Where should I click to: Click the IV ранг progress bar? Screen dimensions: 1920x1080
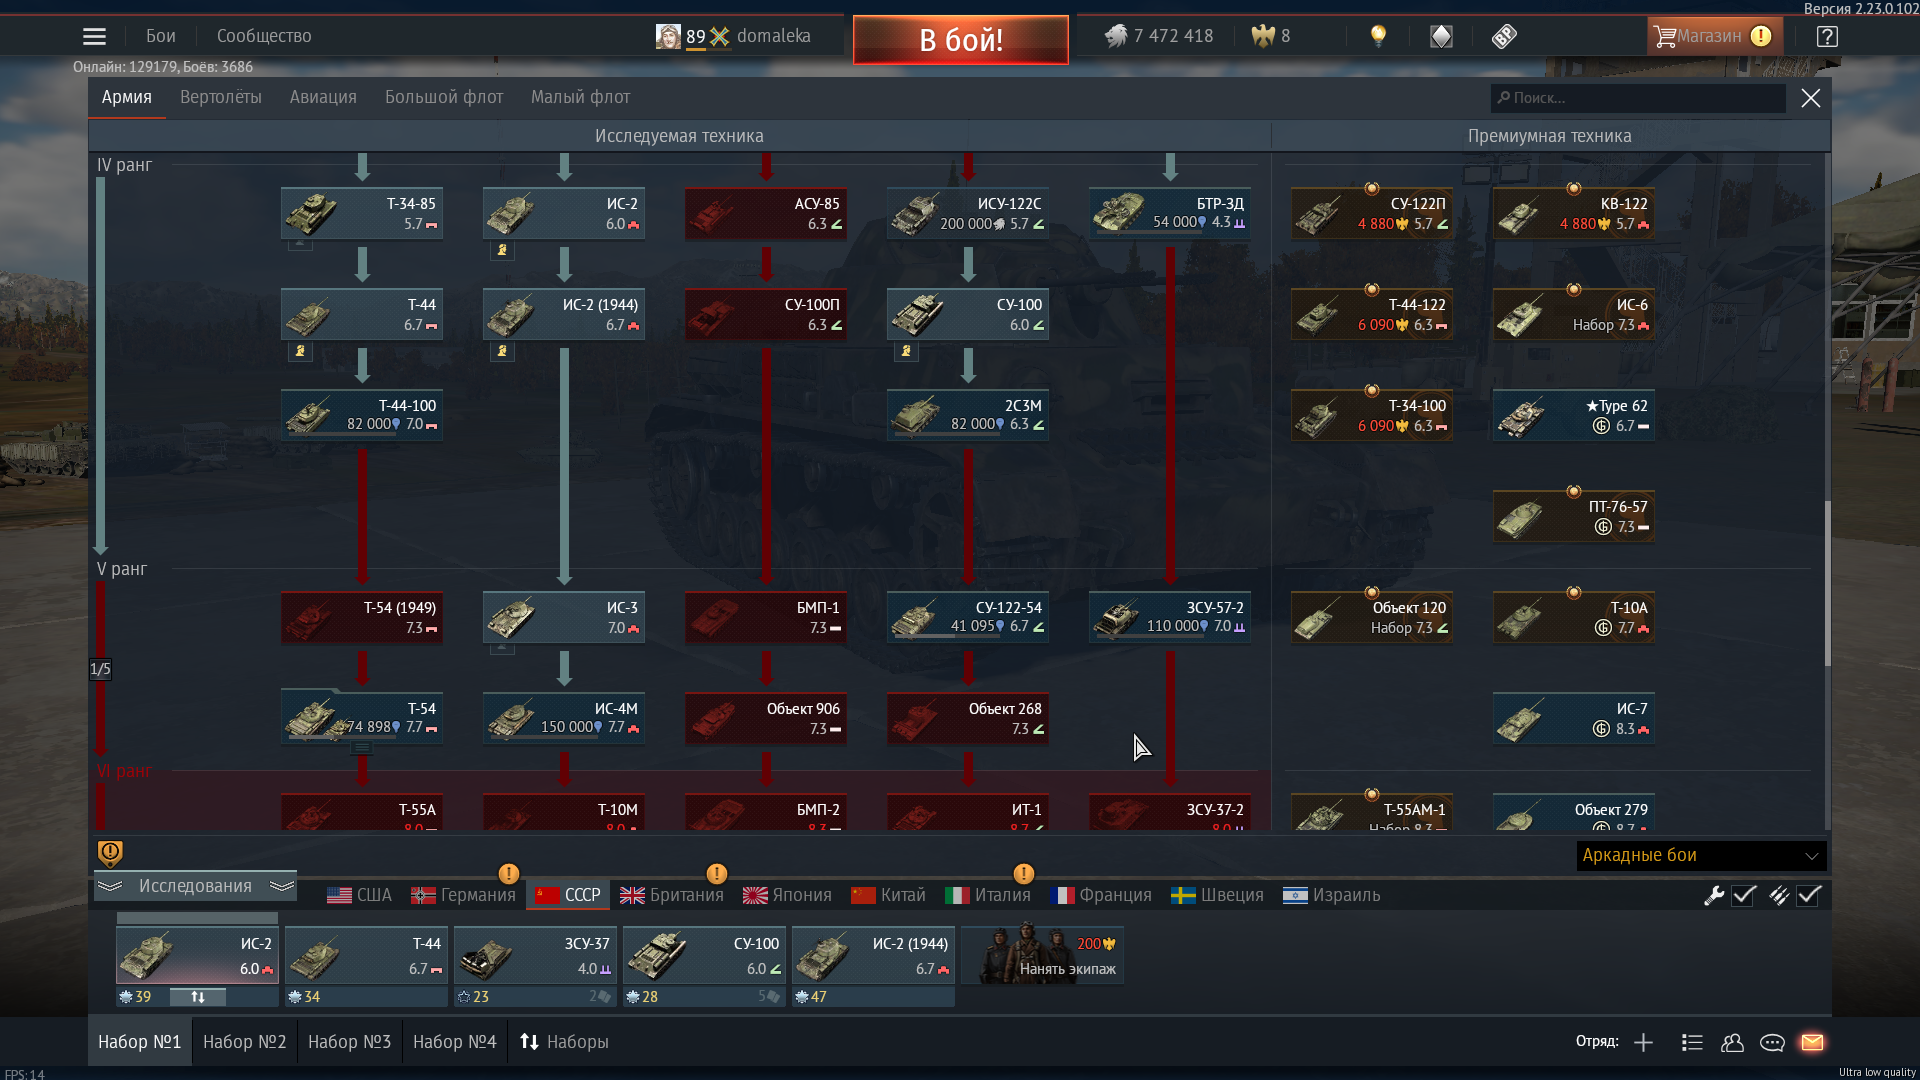[100, 365]
